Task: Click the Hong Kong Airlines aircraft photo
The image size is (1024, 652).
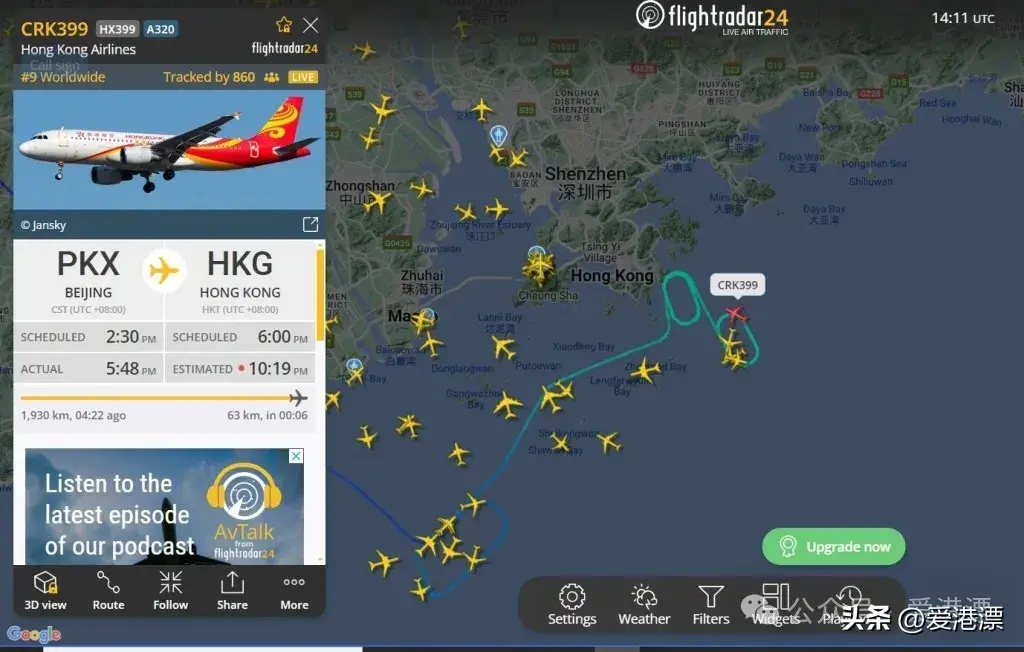Action: [169, 150]
